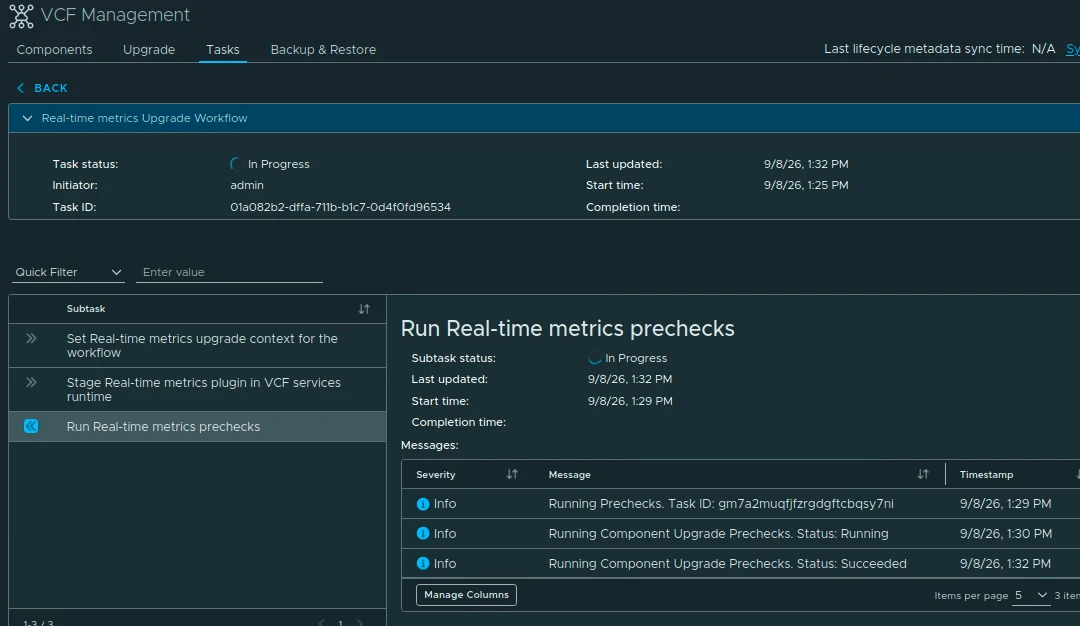The image size is (1080, 626).
Task: Click the Task status In Progress spinner
Action: [236, 164]
